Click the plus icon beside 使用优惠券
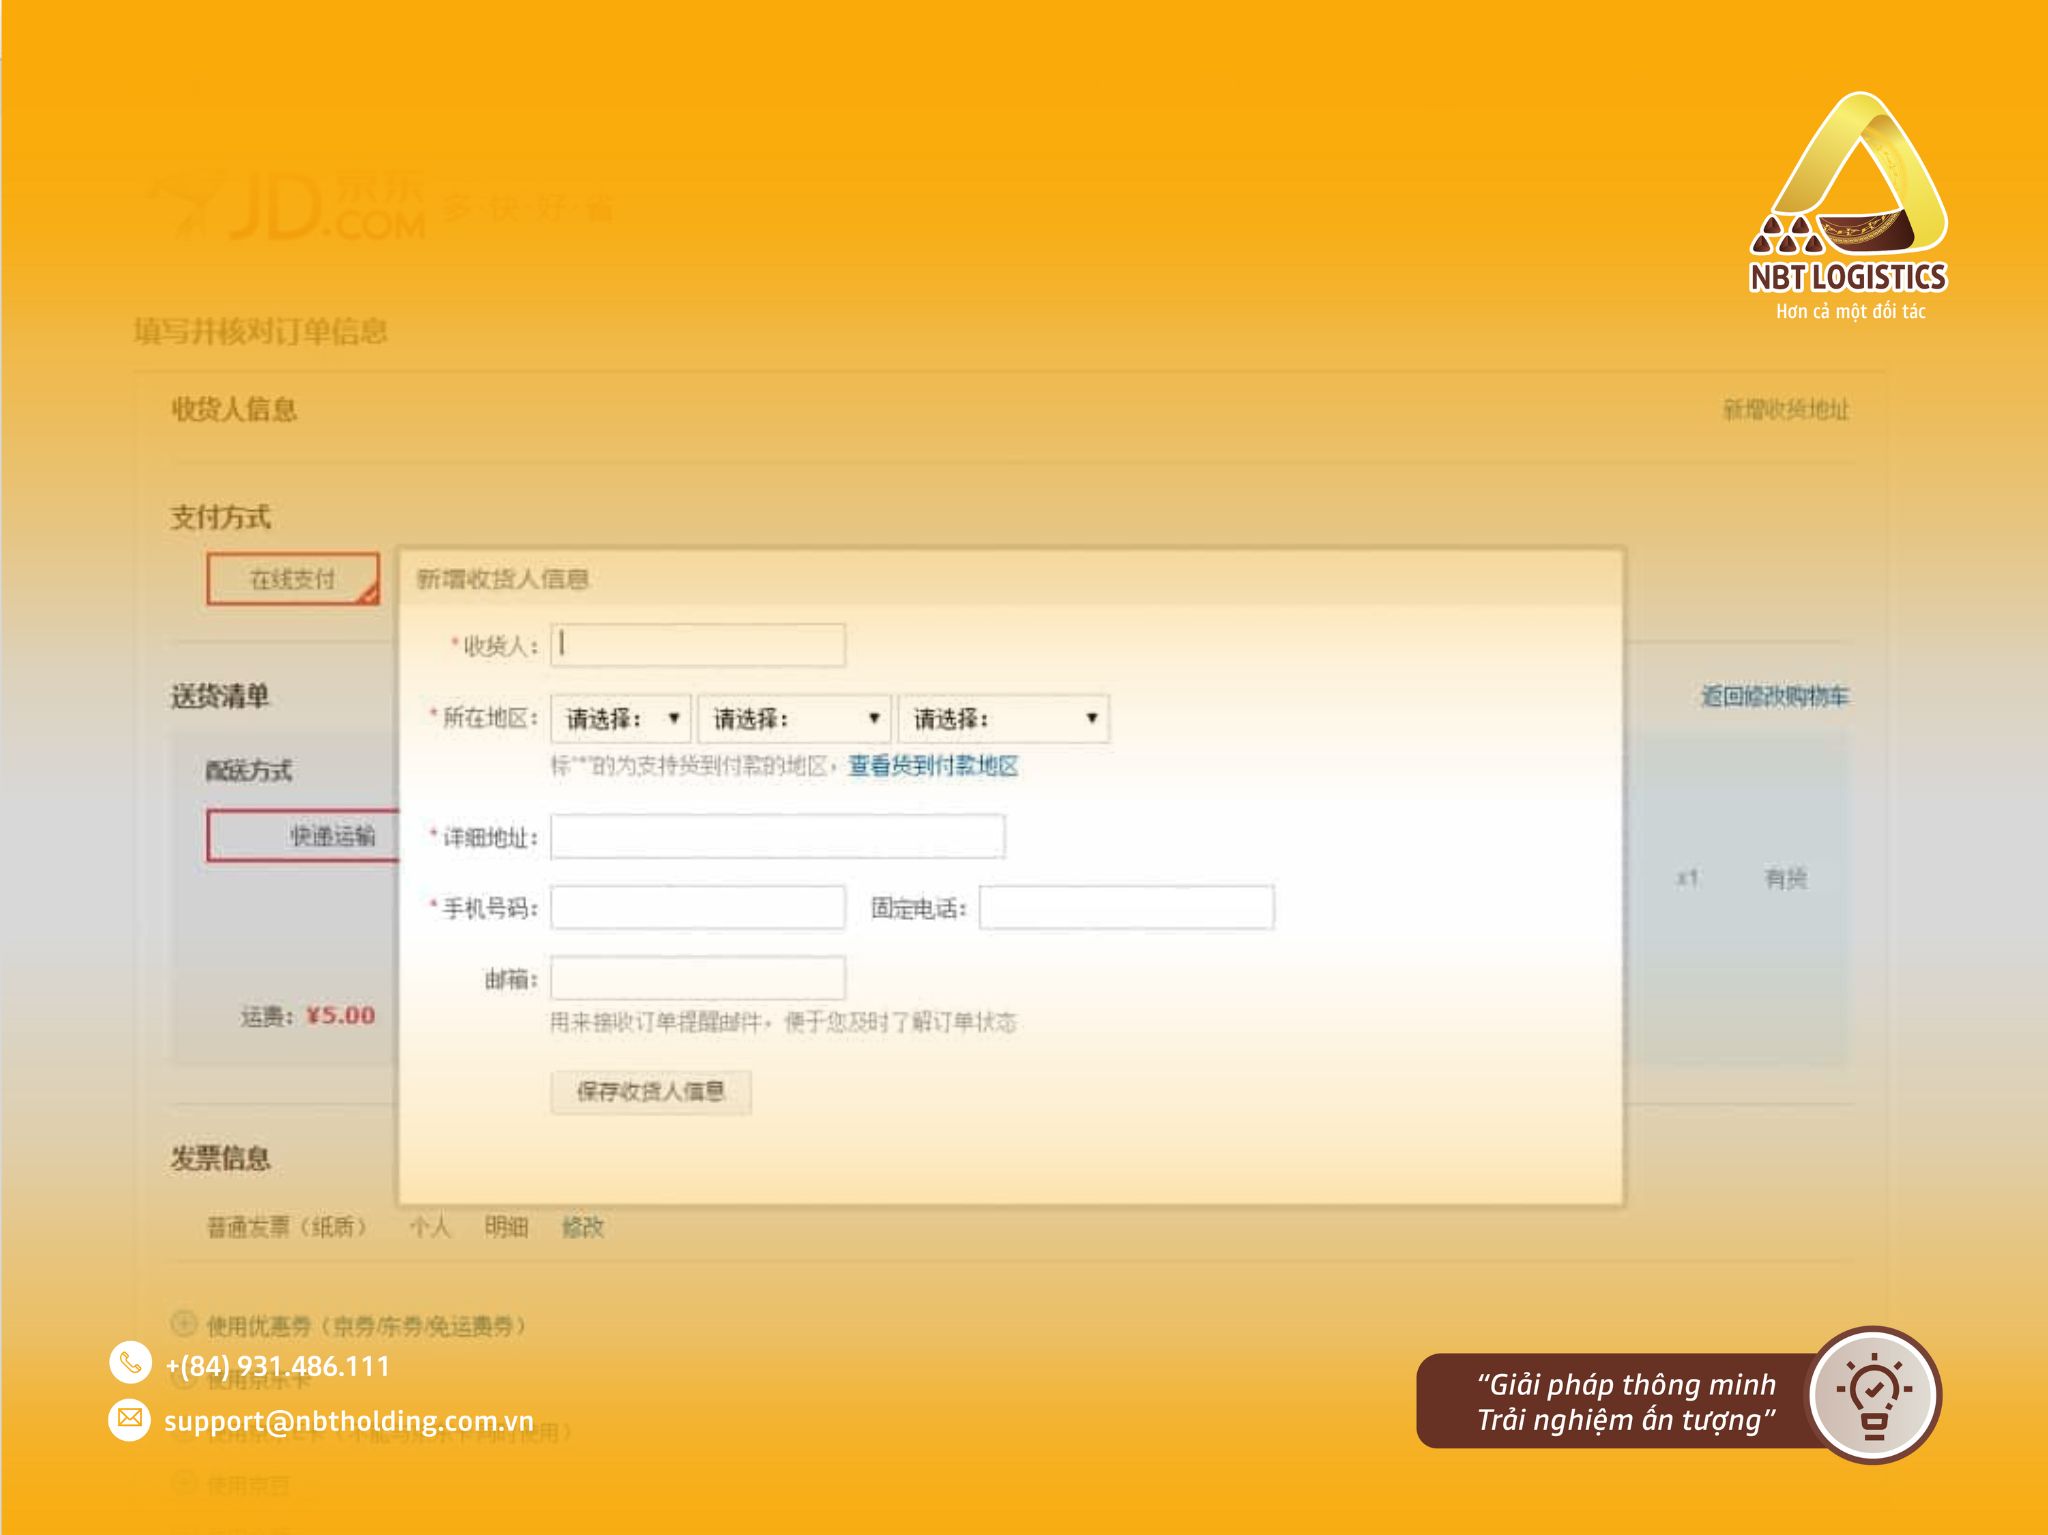The image size is (2048, 1535). coord(183,1323)
